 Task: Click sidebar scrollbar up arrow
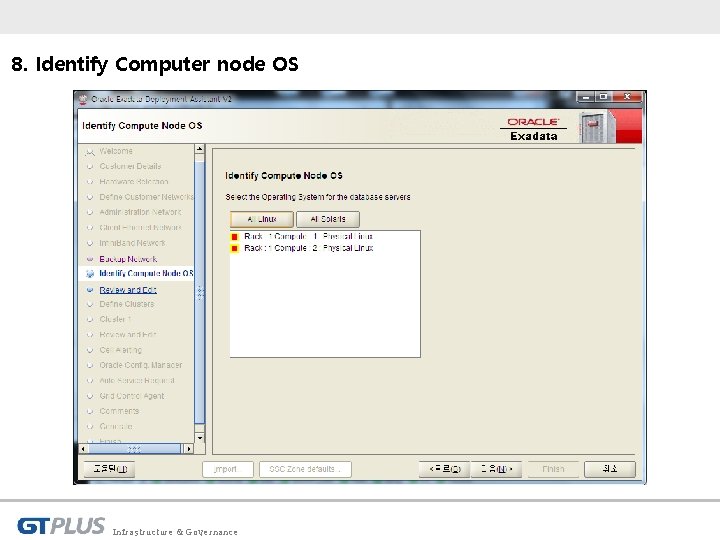[x=199, y=149]
